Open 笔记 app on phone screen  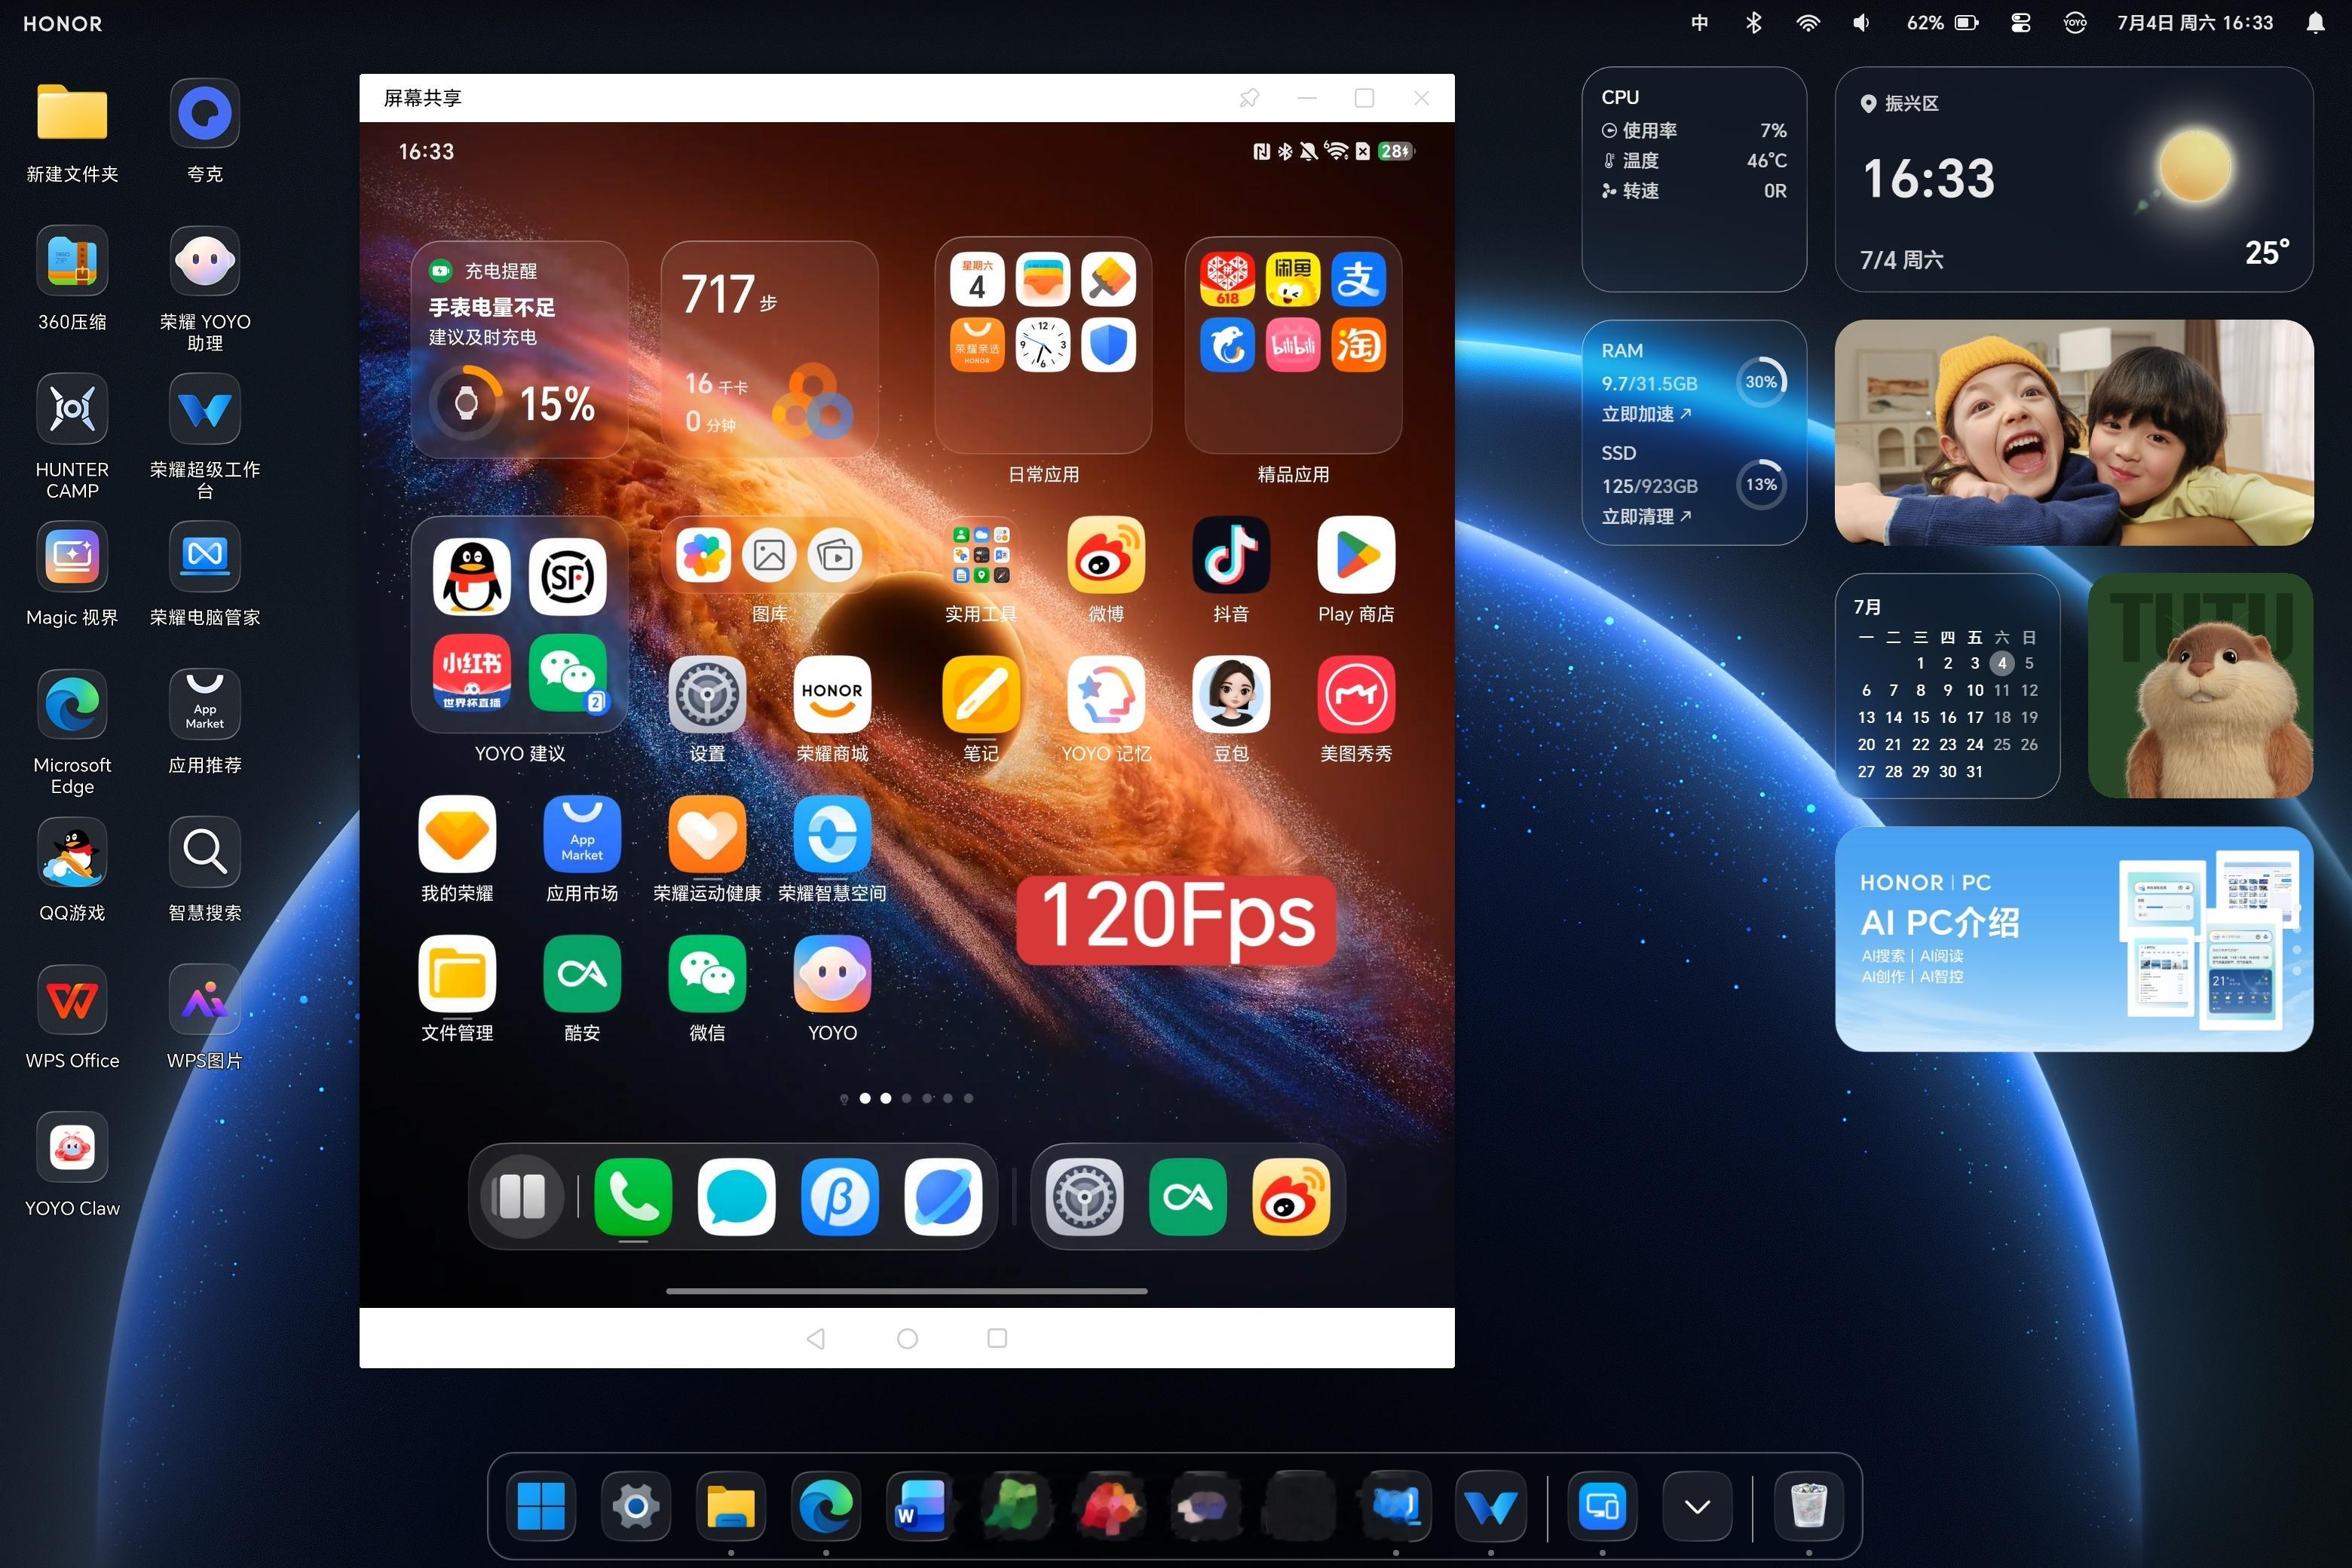click(981, 694)
